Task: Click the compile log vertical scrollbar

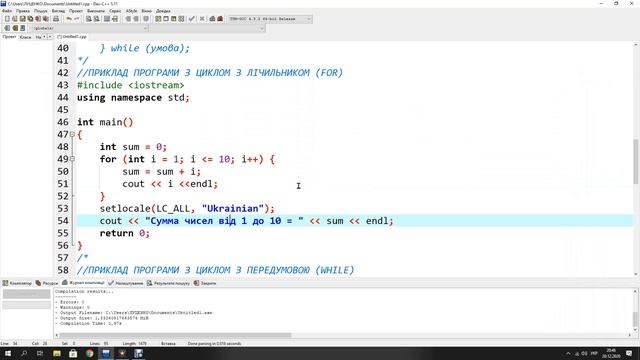Action: (x=635, y=318)
